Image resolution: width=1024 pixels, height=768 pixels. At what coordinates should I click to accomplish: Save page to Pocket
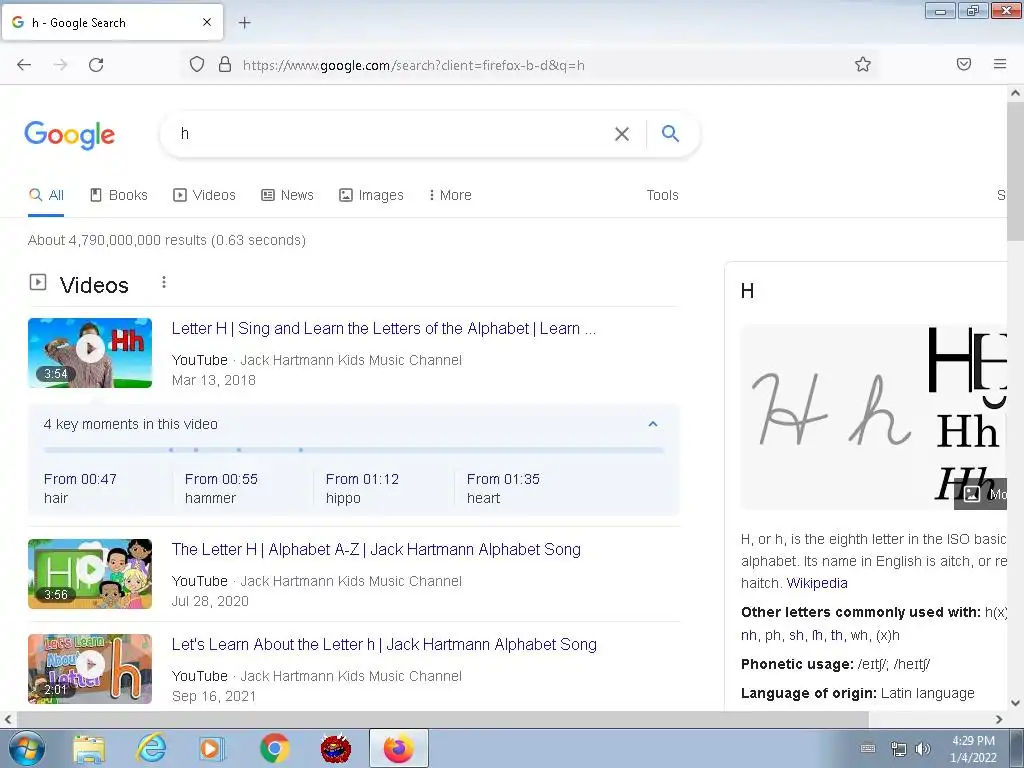[x=964, y=64]
